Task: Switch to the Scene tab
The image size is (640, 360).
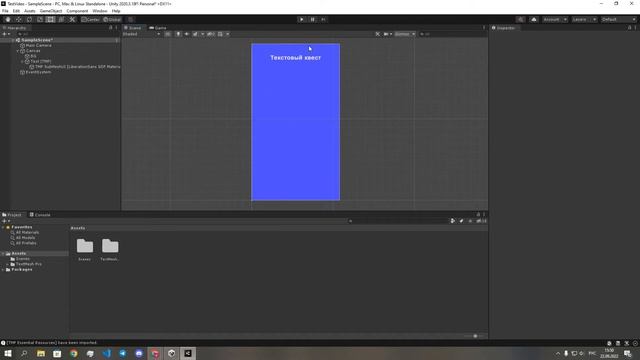Action: [133, 28]
